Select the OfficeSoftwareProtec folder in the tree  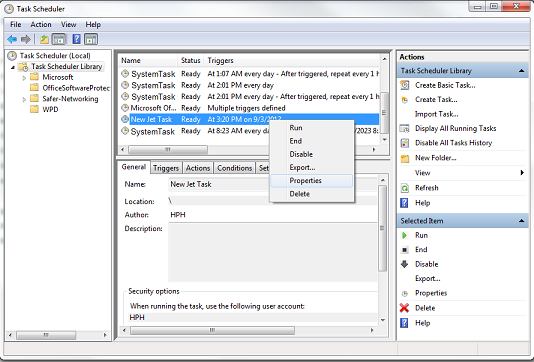click(76, 88)
